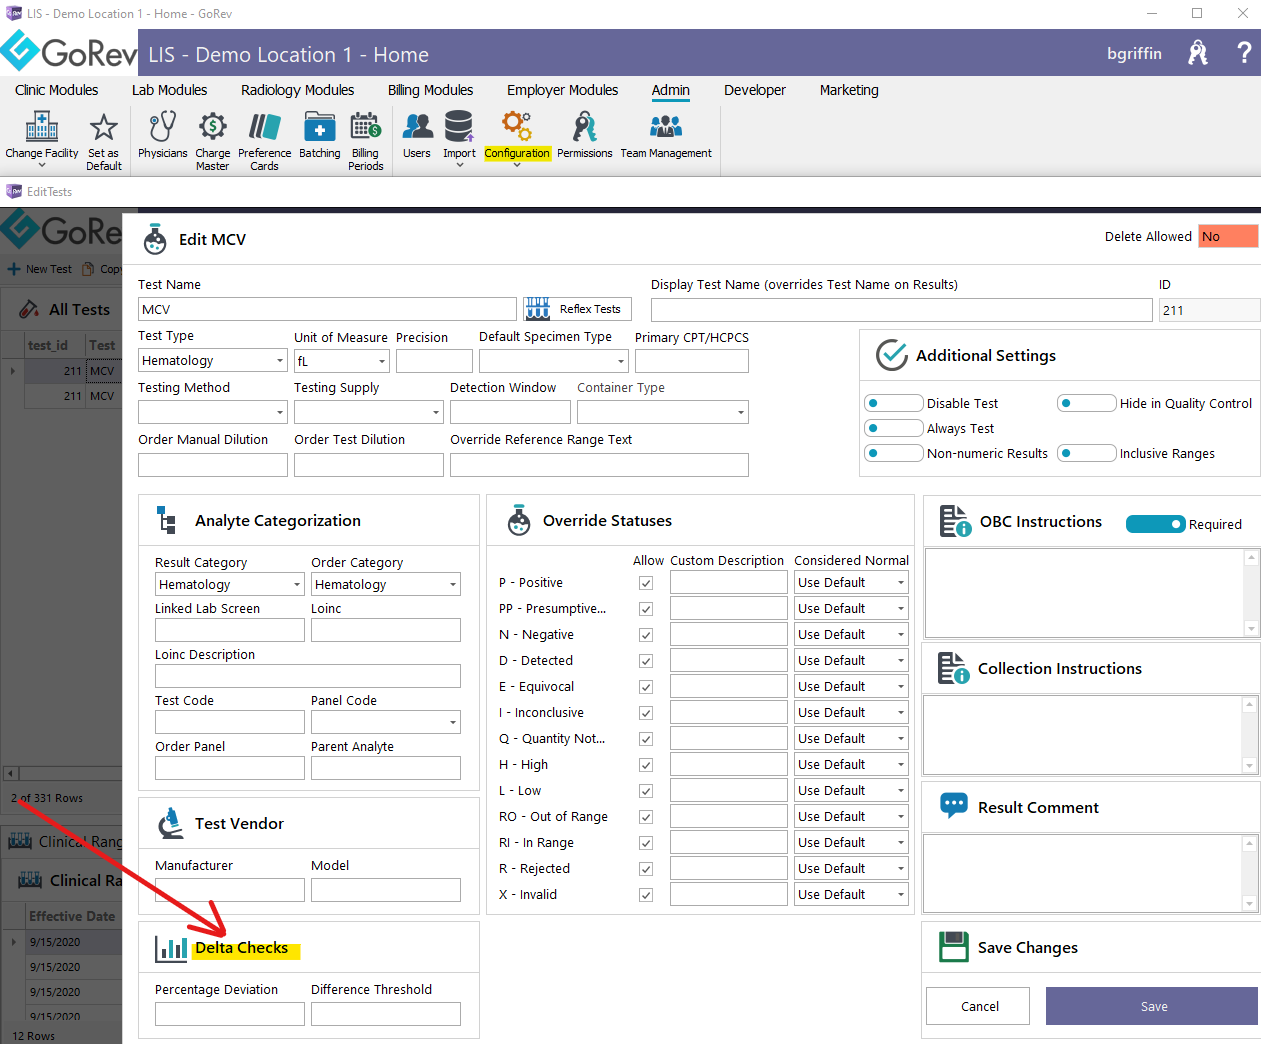Click the Percentage Deviation field

point(230,1014)
